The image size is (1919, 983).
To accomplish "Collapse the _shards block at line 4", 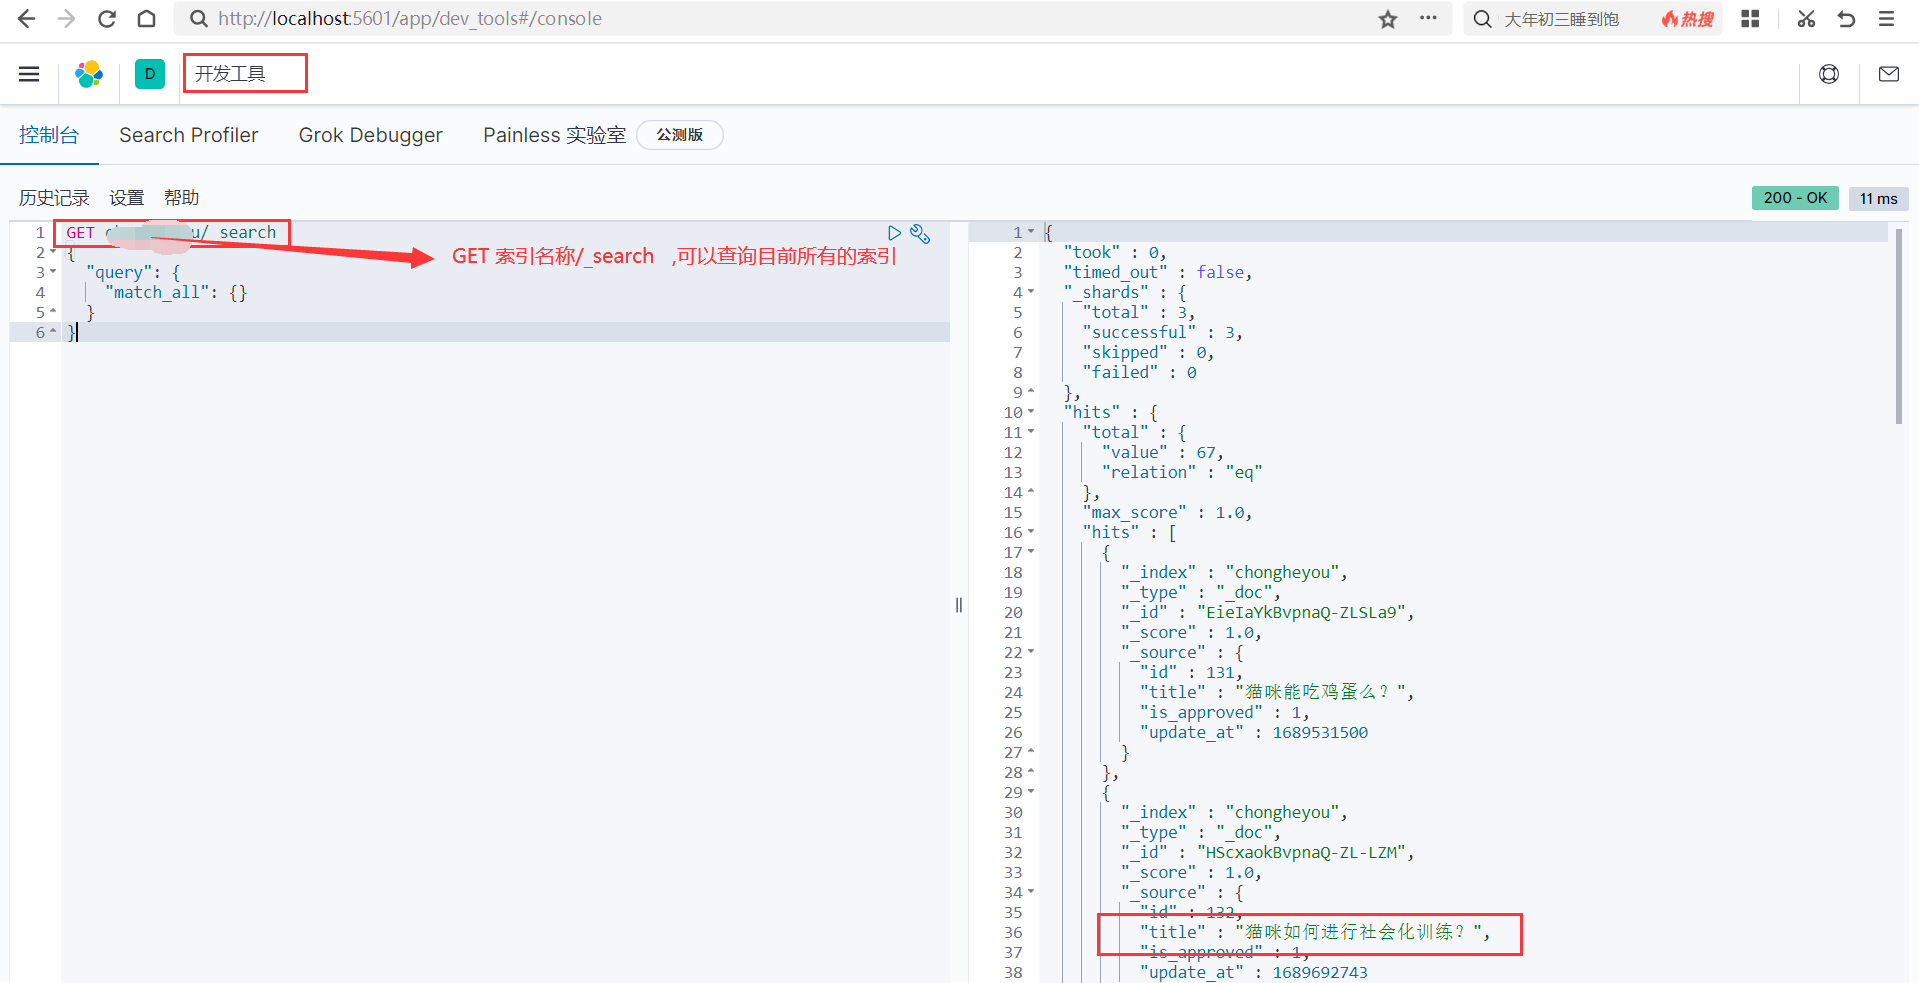I will point(1031,293).
